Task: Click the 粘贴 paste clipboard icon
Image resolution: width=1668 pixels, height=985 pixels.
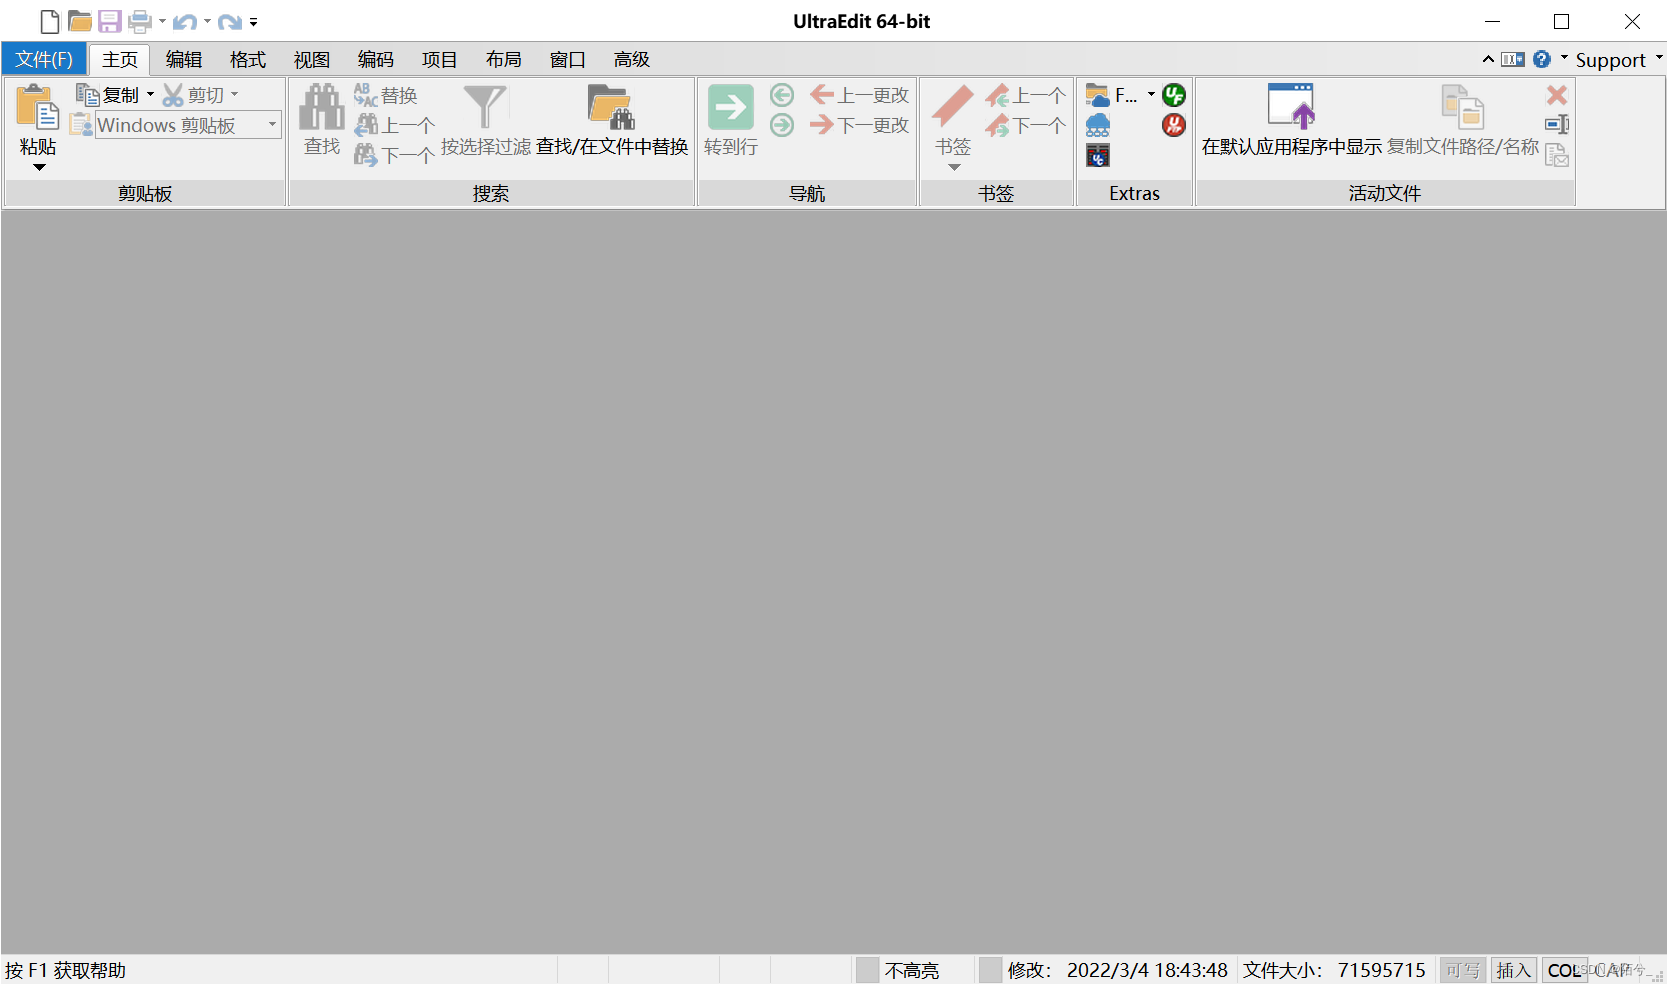Action: tap(38, 107)
